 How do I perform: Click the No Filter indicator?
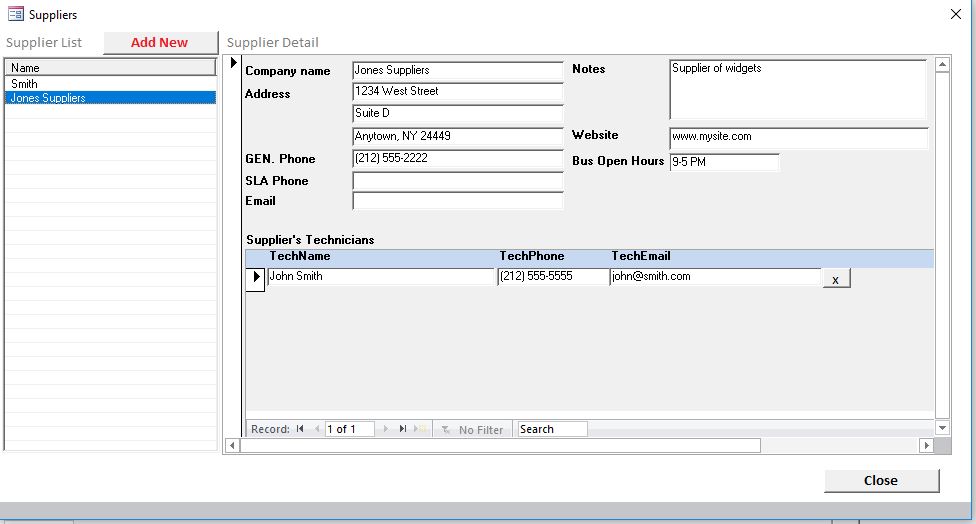click(x=472, y=429)
